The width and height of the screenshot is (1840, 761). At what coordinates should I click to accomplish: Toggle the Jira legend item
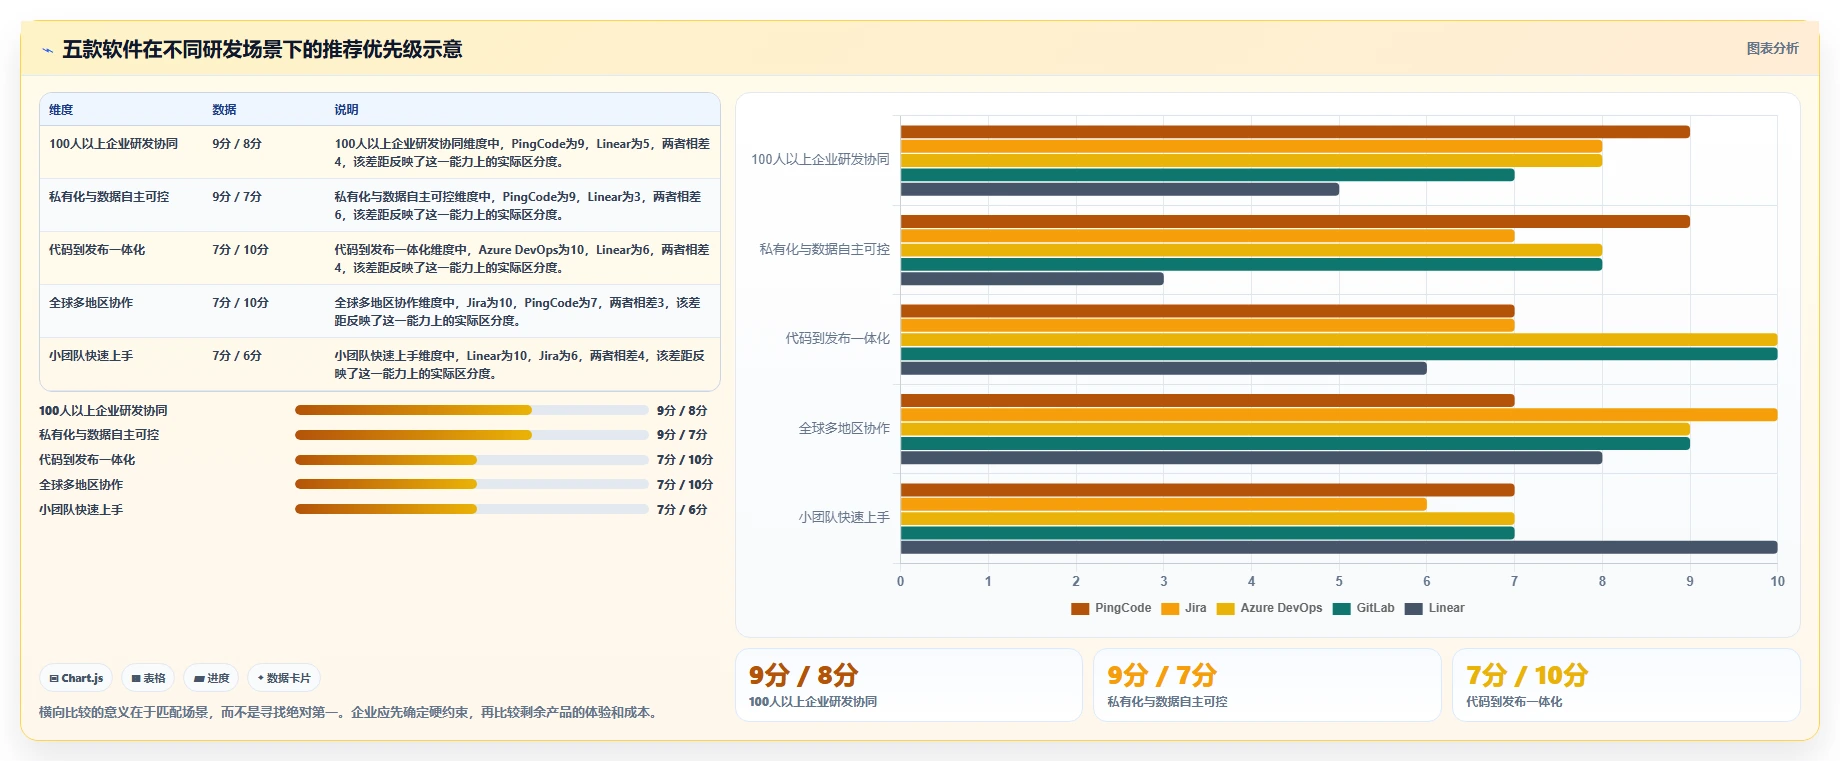pyautogui.click(x=1184, y=608)
